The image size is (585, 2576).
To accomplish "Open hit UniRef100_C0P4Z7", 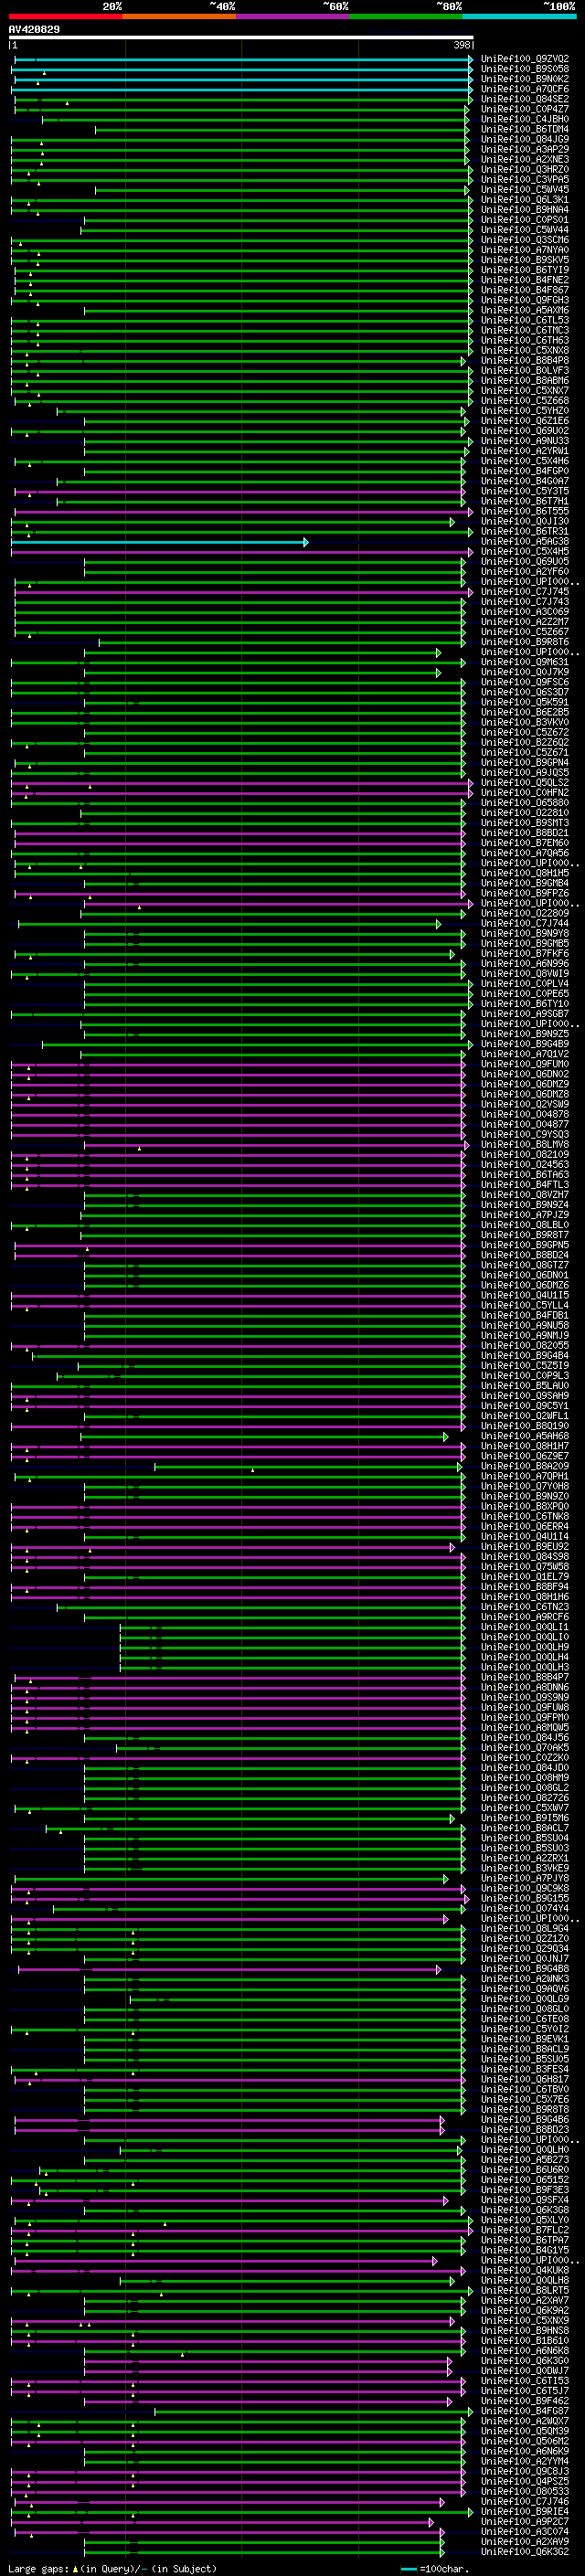I will click(525, 109).
